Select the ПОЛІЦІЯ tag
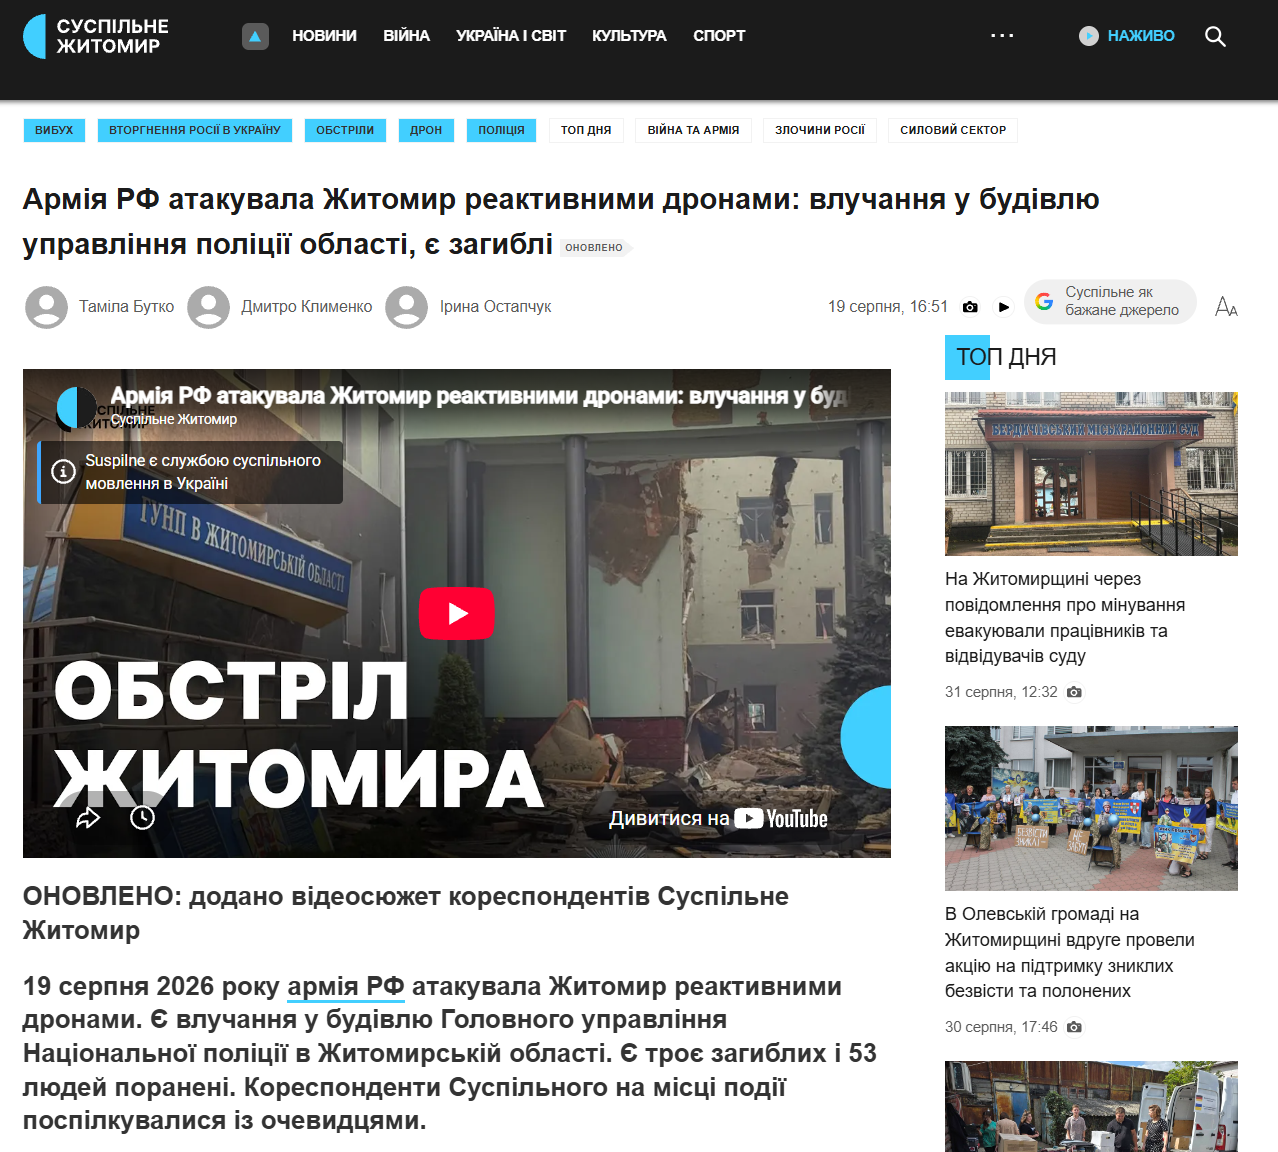This screenshot has width=1278, height=1152. (501, 130)
